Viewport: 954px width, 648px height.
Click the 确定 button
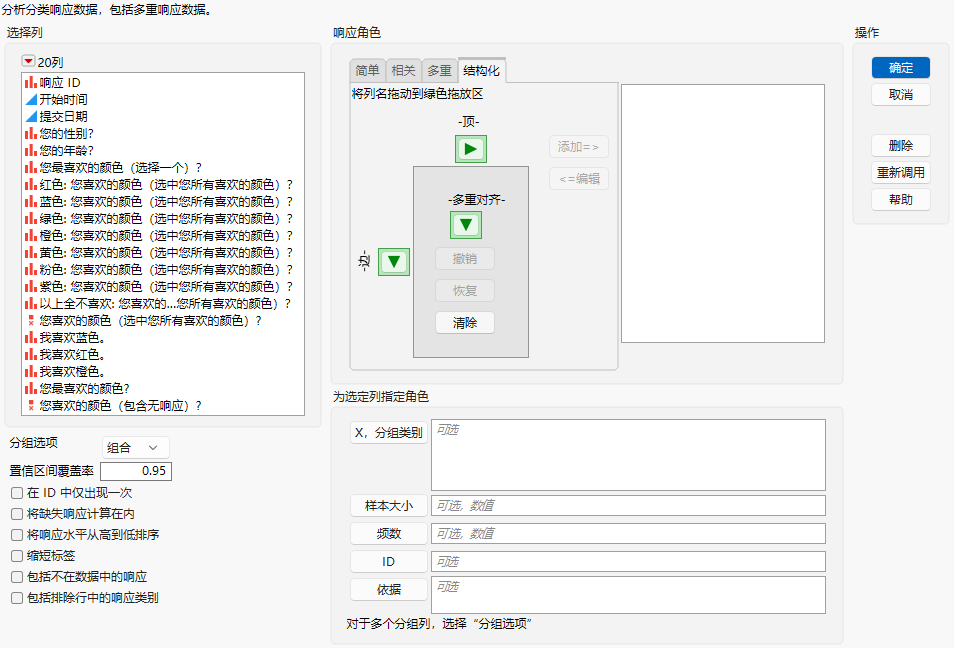coord(900,68)
